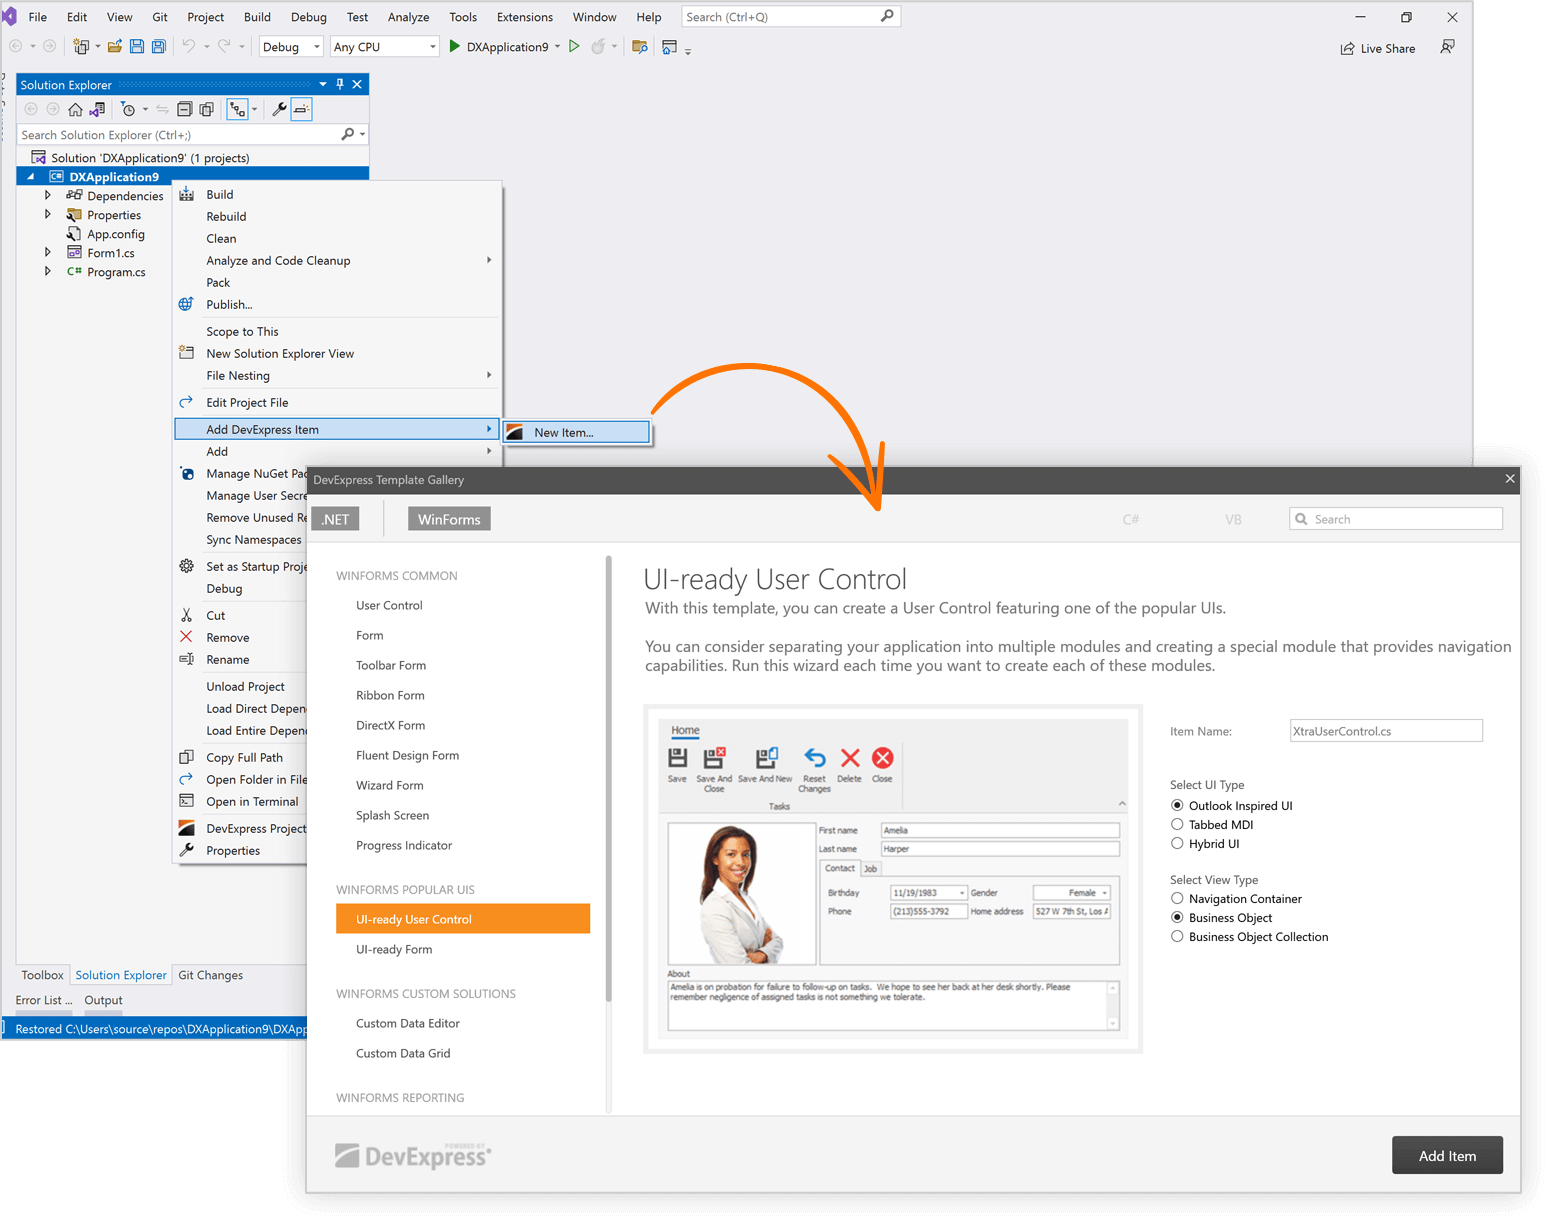Open the web browser home icon on toolbar
1560x1220 pixels.
click(668, 47)
